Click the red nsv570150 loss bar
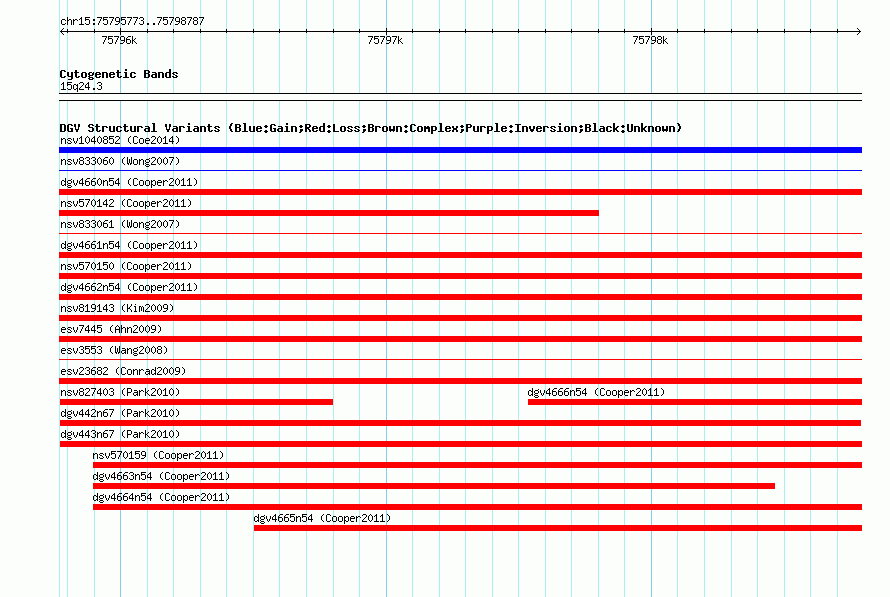 (x=460, y=276)
